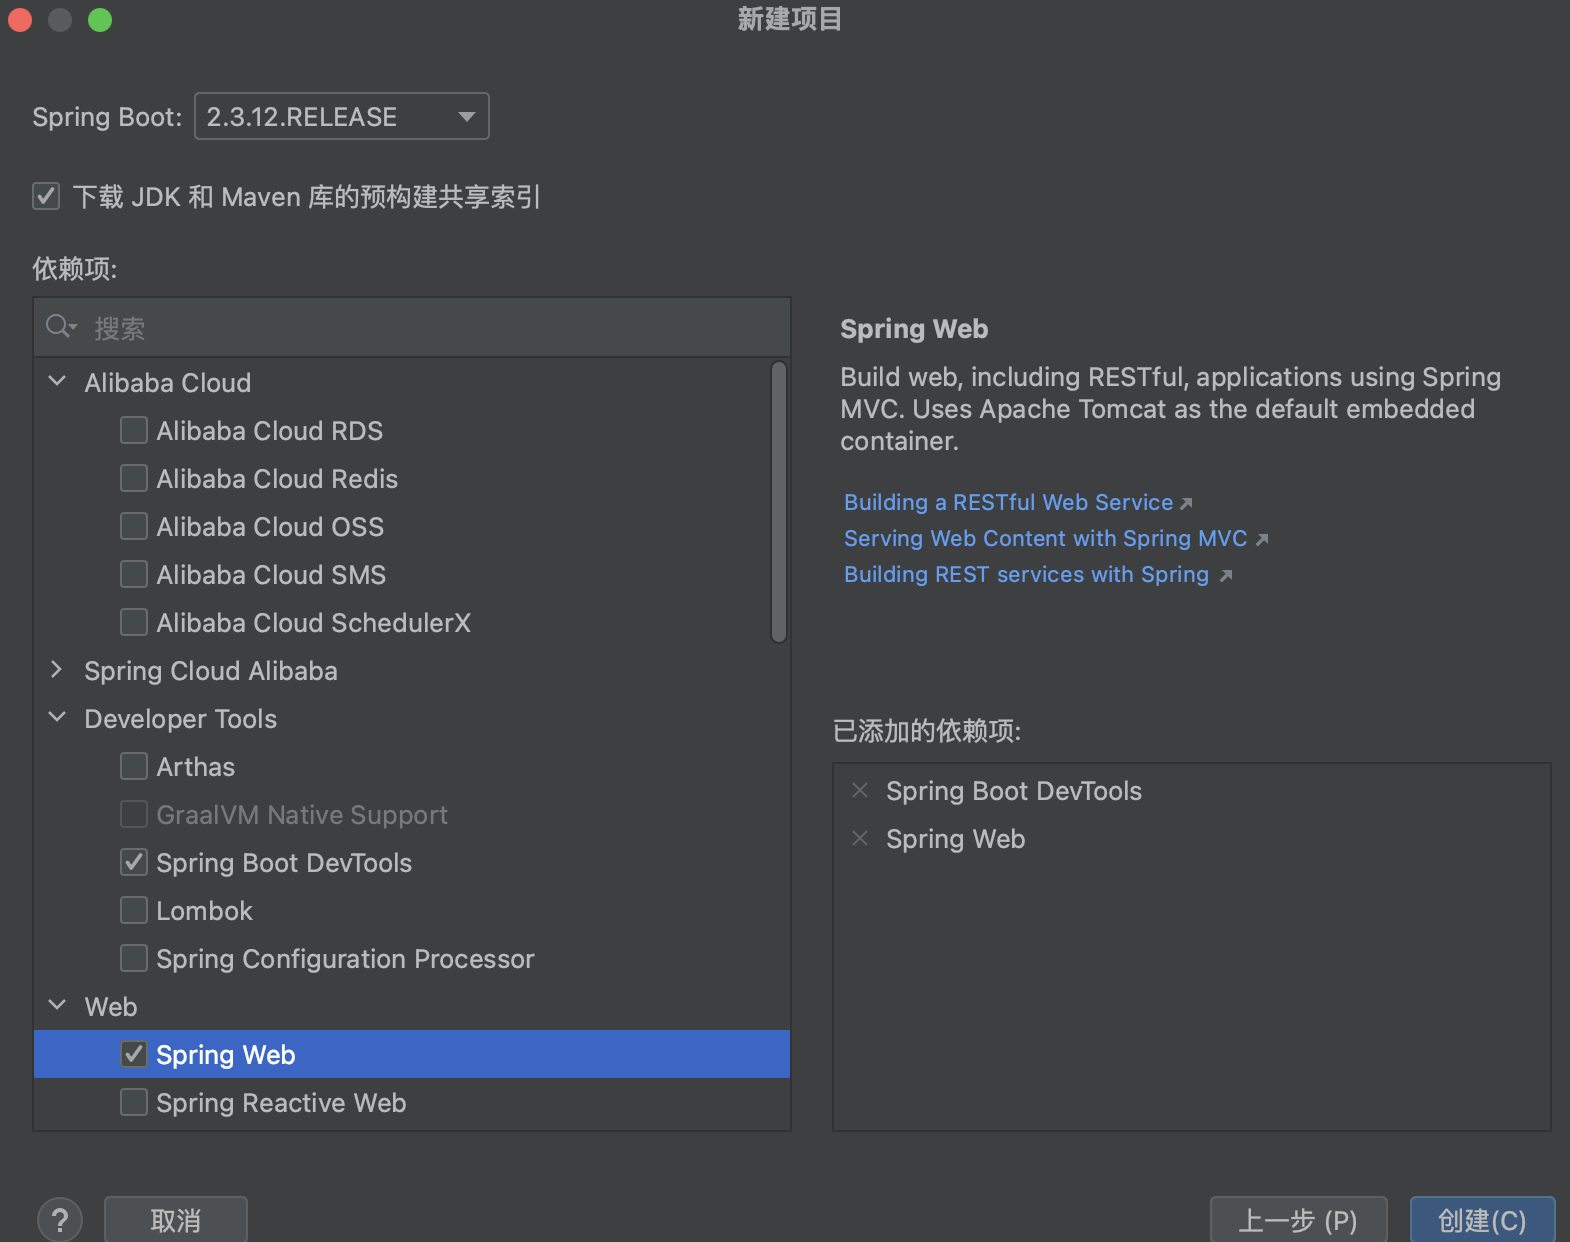
Task: Click the help question mark icon
Action: coord(60,1220)
